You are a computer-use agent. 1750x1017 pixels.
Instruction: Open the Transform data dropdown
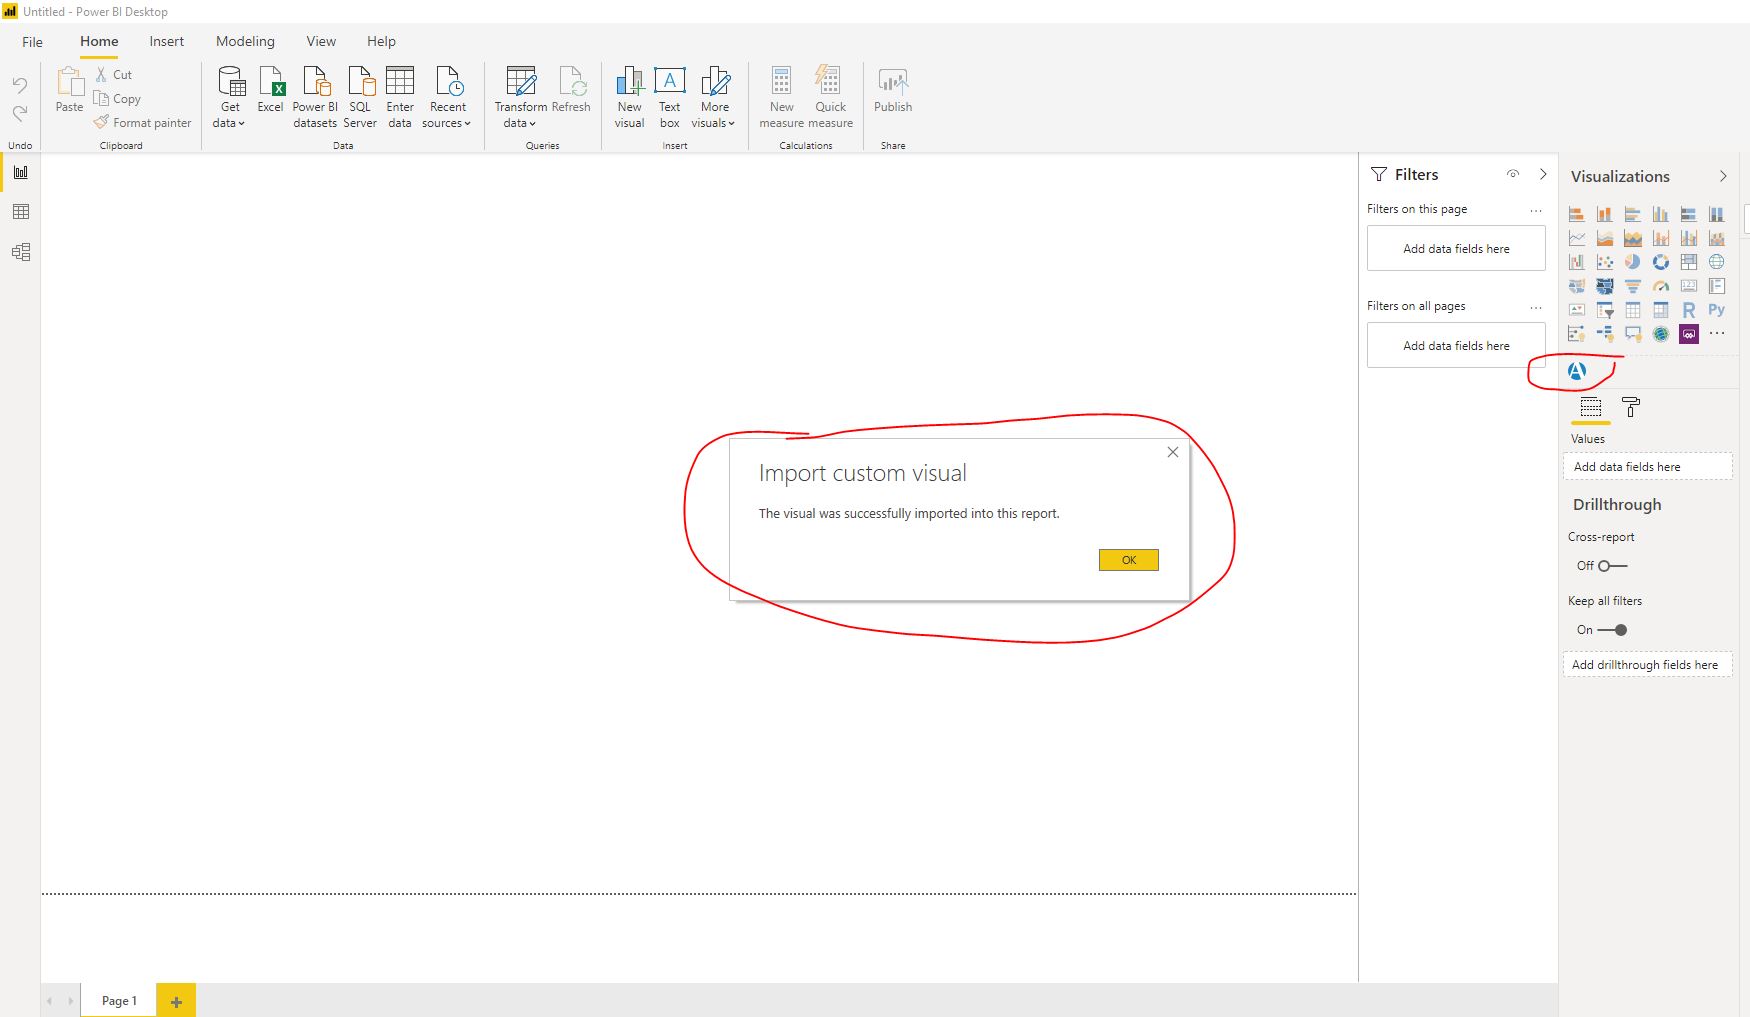coord(520,98)
